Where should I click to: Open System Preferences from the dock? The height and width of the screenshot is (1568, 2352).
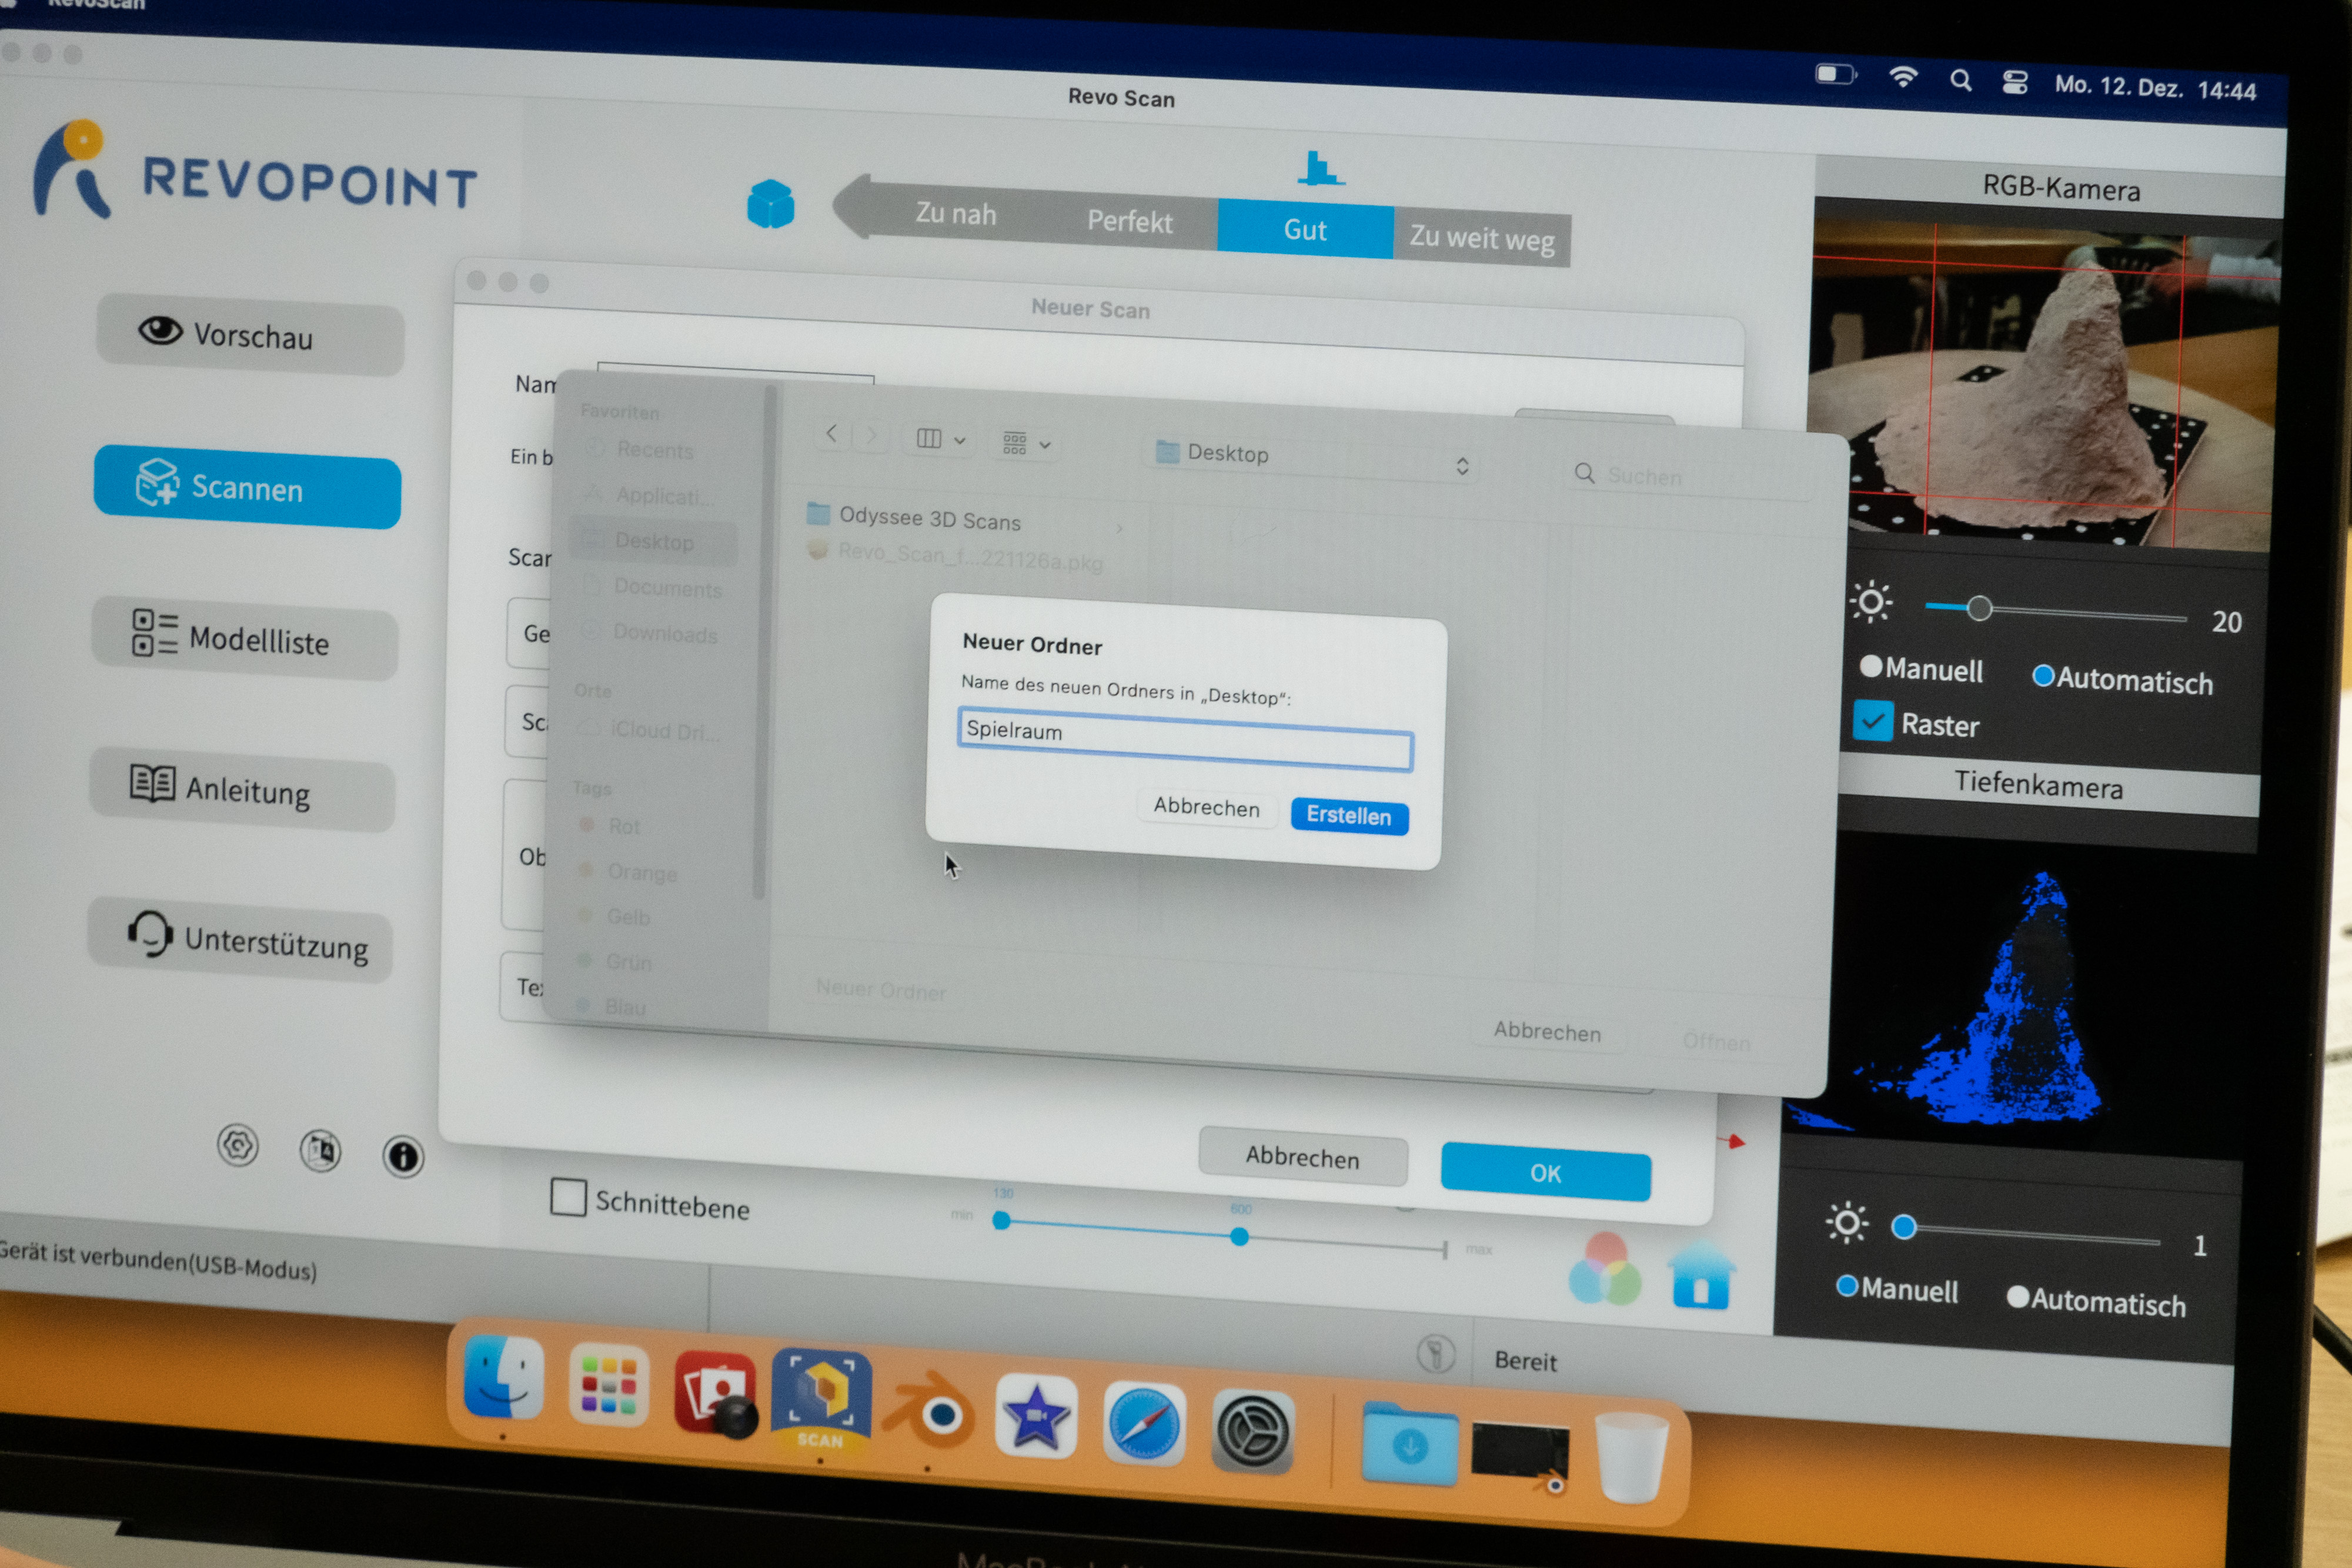click(x=1253, y=1432)
